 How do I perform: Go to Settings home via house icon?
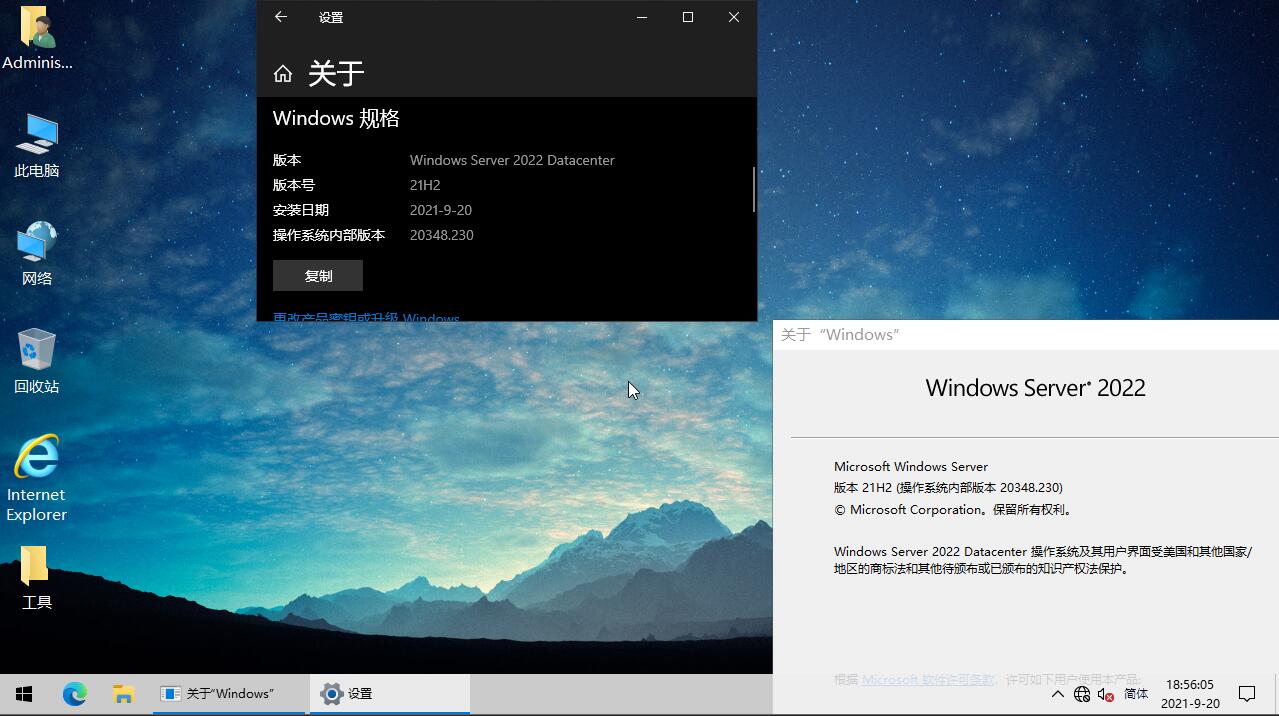coord(283,74)
